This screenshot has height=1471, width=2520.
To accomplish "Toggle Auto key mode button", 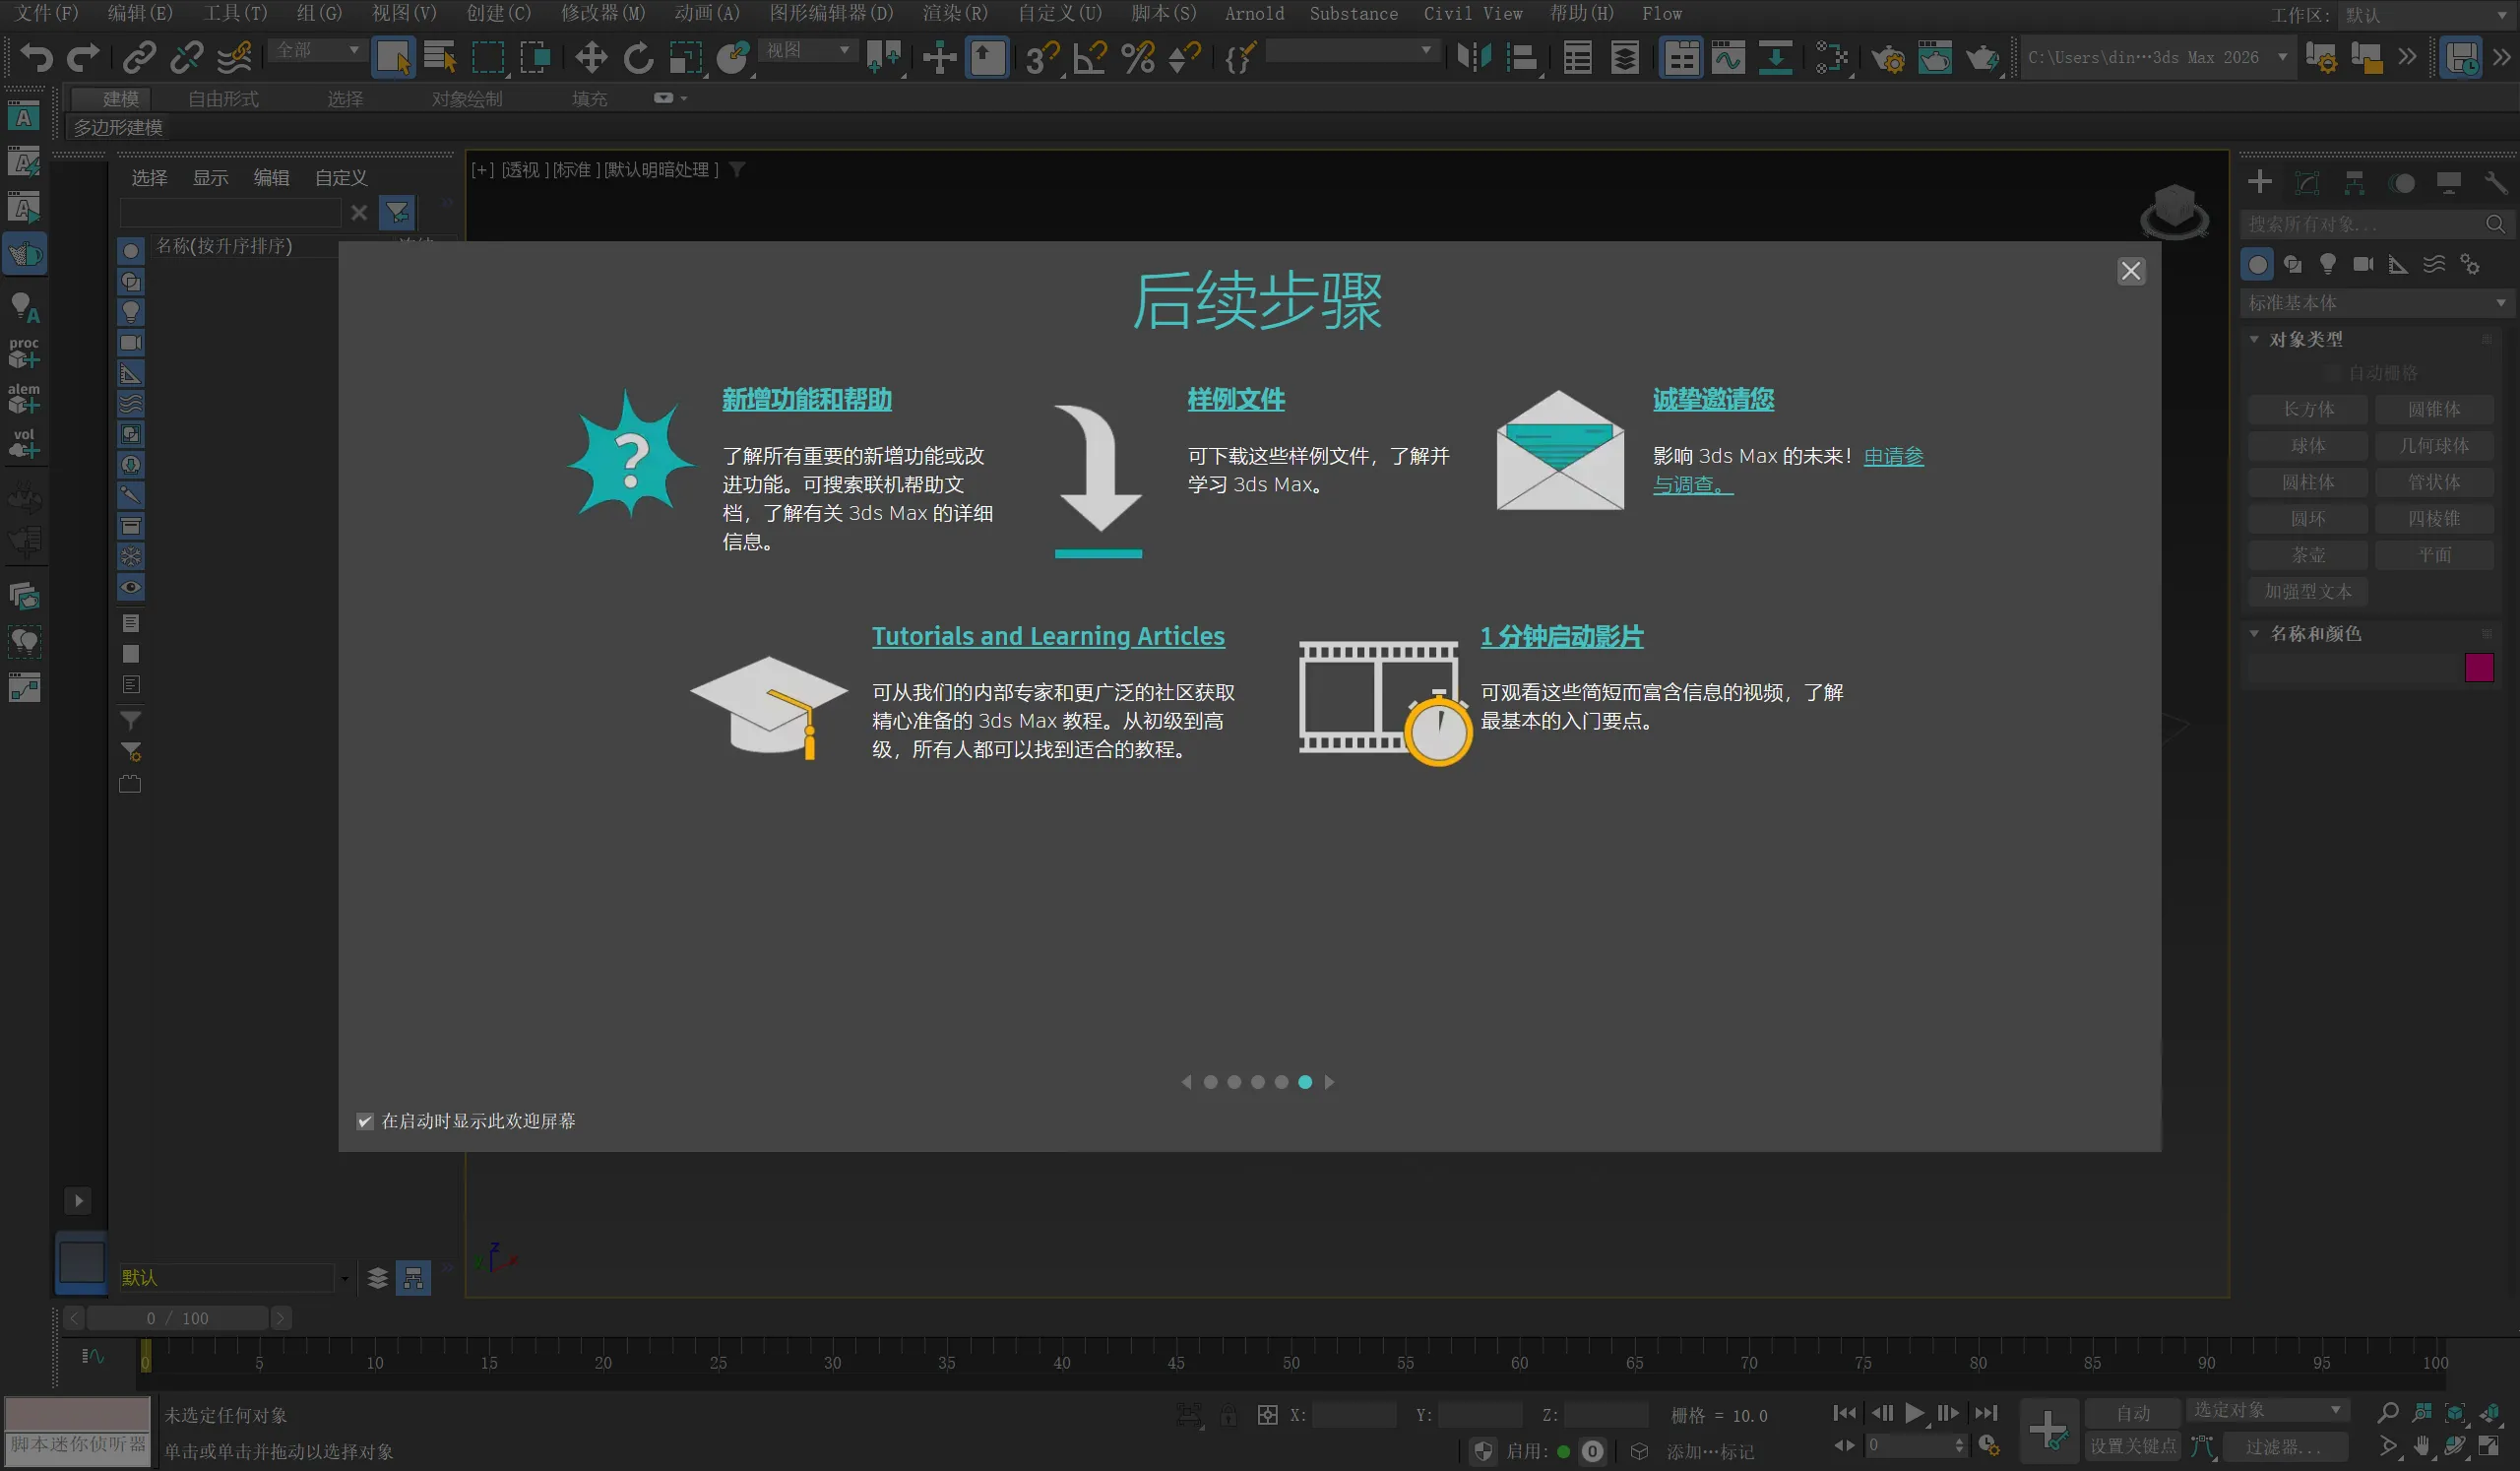I will click(x=2132, y=1412).
